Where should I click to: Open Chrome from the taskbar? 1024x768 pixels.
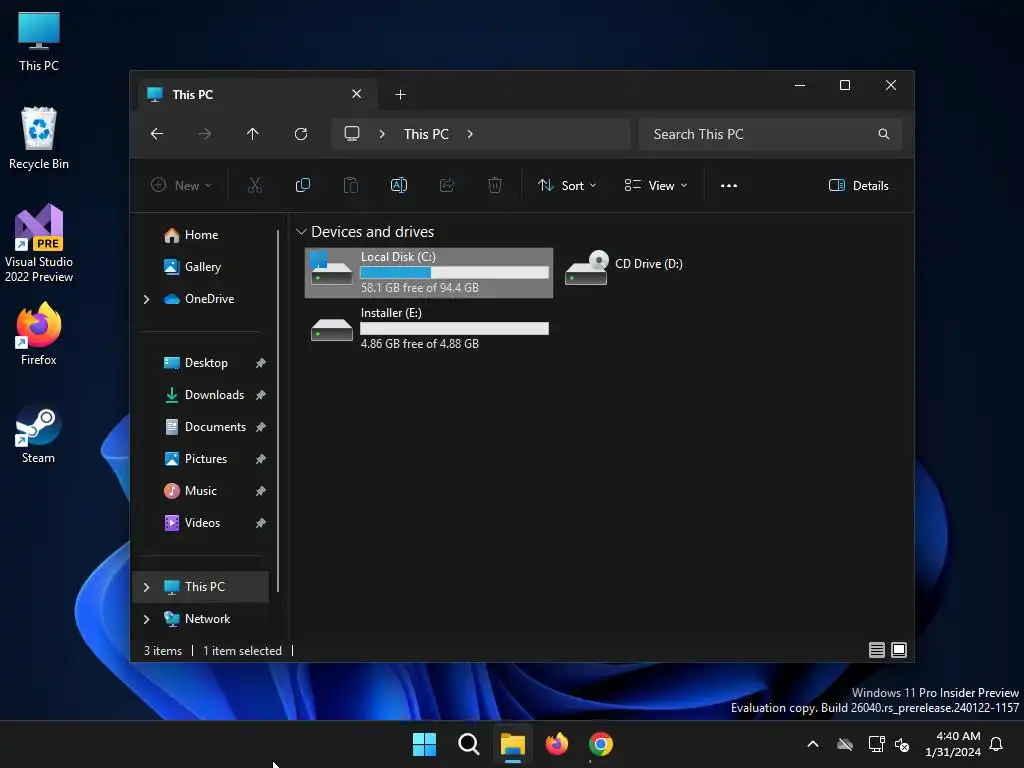click(x=601, y=744)
